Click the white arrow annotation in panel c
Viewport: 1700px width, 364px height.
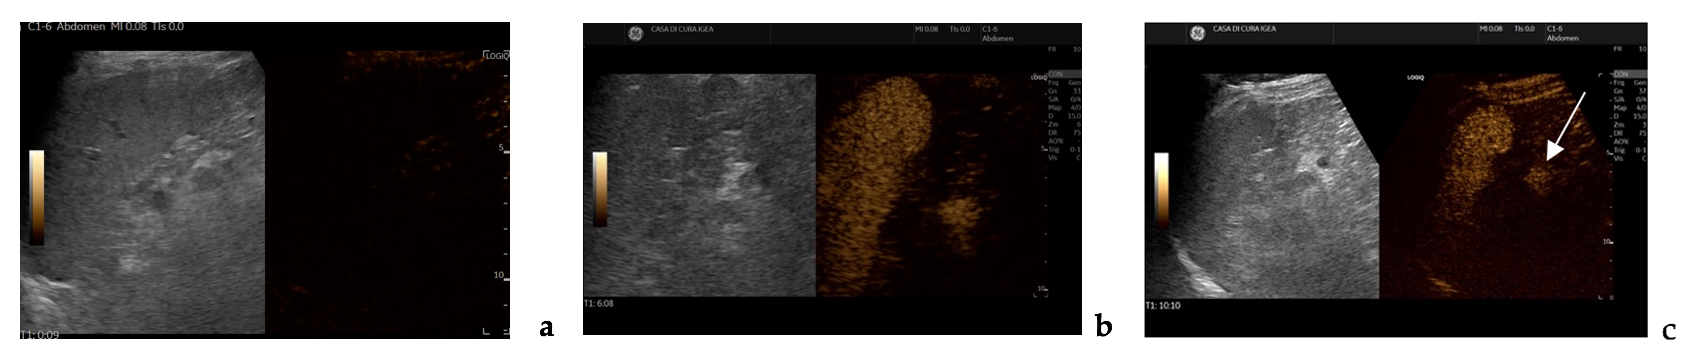(x=1567, y=126)
